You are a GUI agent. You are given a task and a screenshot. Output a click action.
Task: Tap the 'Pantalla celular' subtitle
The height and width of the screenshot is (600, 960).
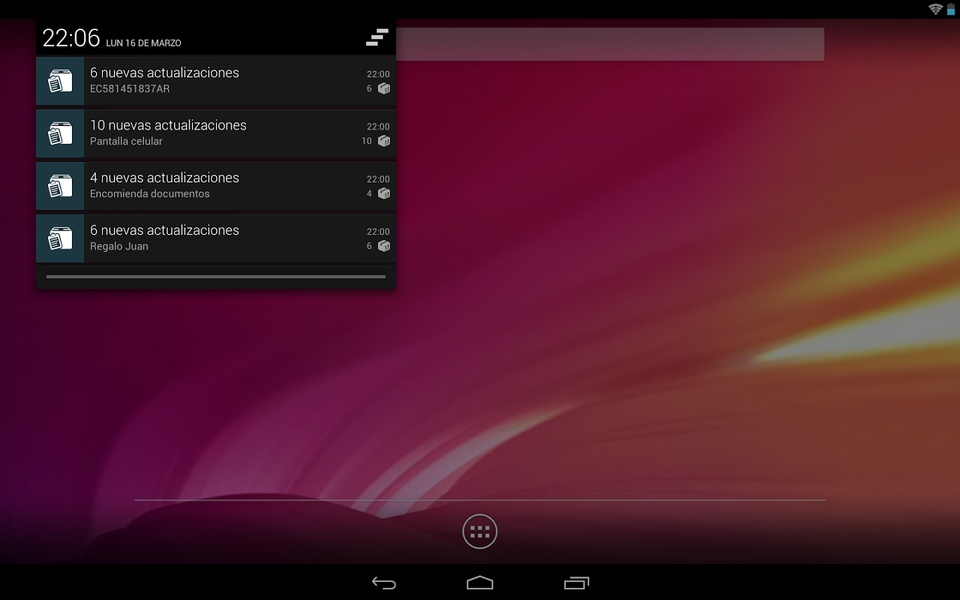126,141
